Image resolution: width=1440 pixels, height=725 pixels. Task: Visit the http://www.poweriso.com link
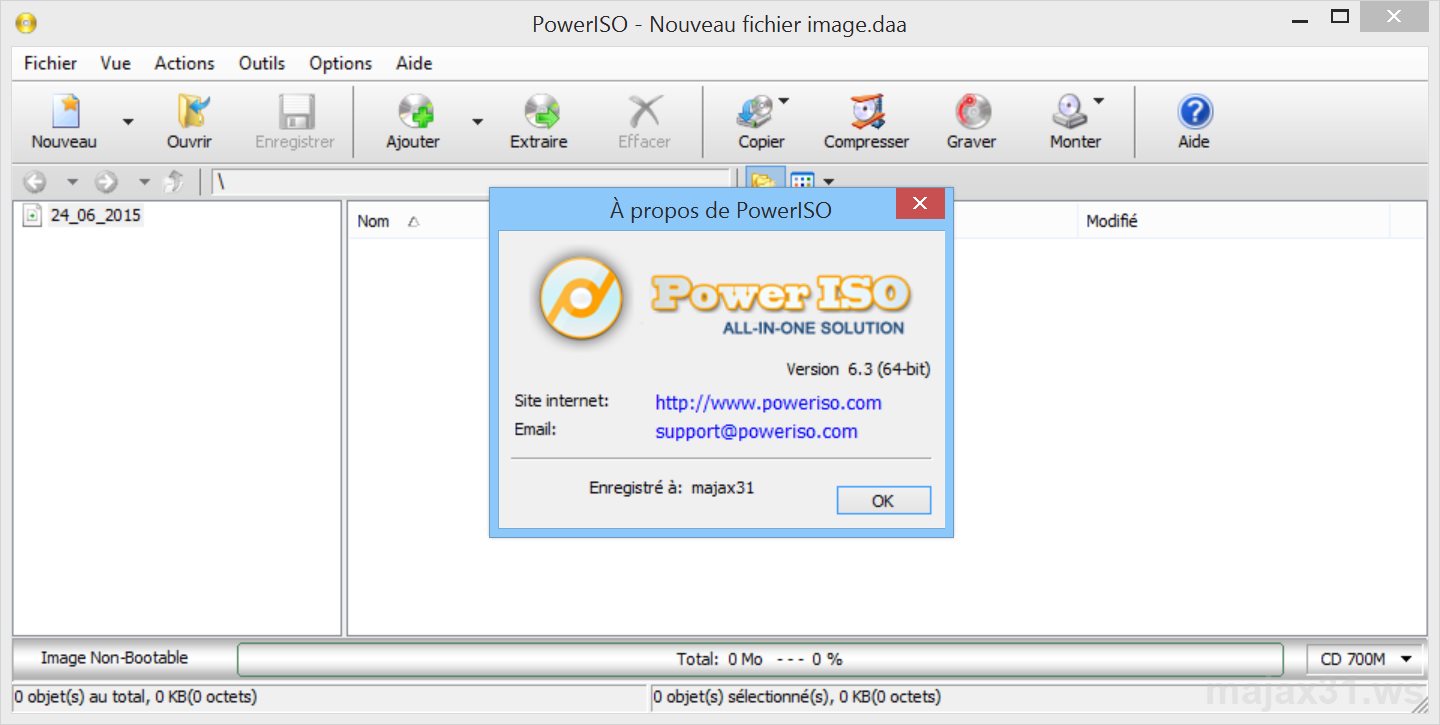(x=768, y=403)
